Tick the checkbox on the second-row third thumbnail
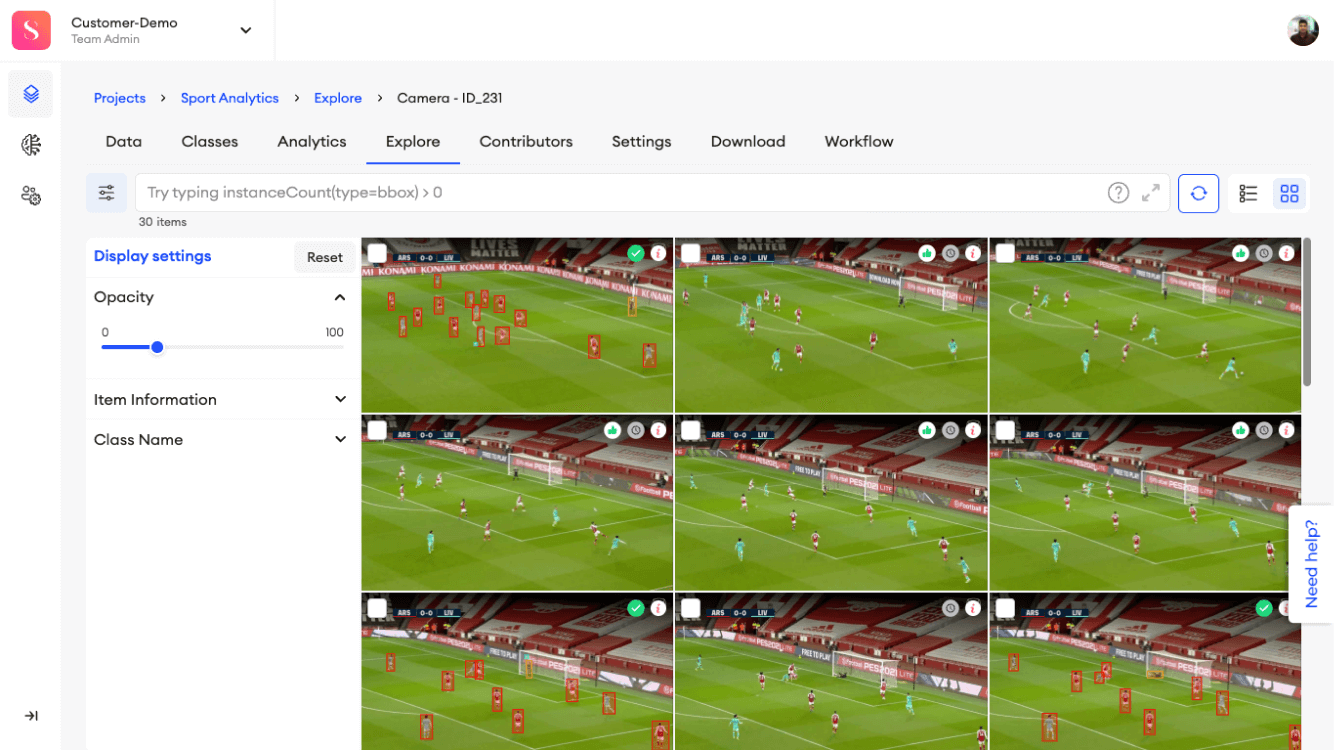Image resolution: width=1334 pixels, height=750 pixels. point(1005,430)
